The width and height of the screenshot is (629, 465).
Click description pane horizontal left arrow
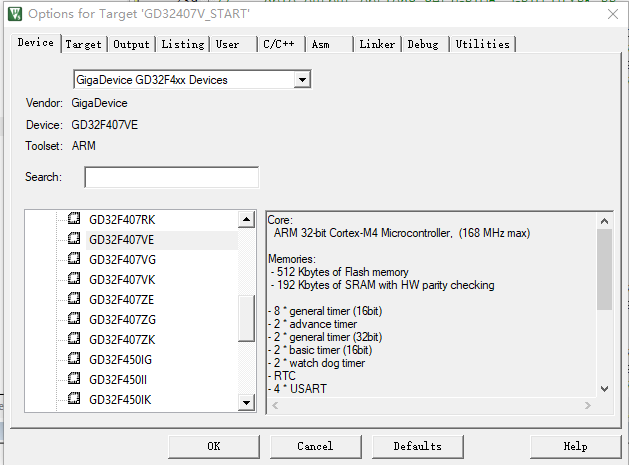[x=275, y=406]
